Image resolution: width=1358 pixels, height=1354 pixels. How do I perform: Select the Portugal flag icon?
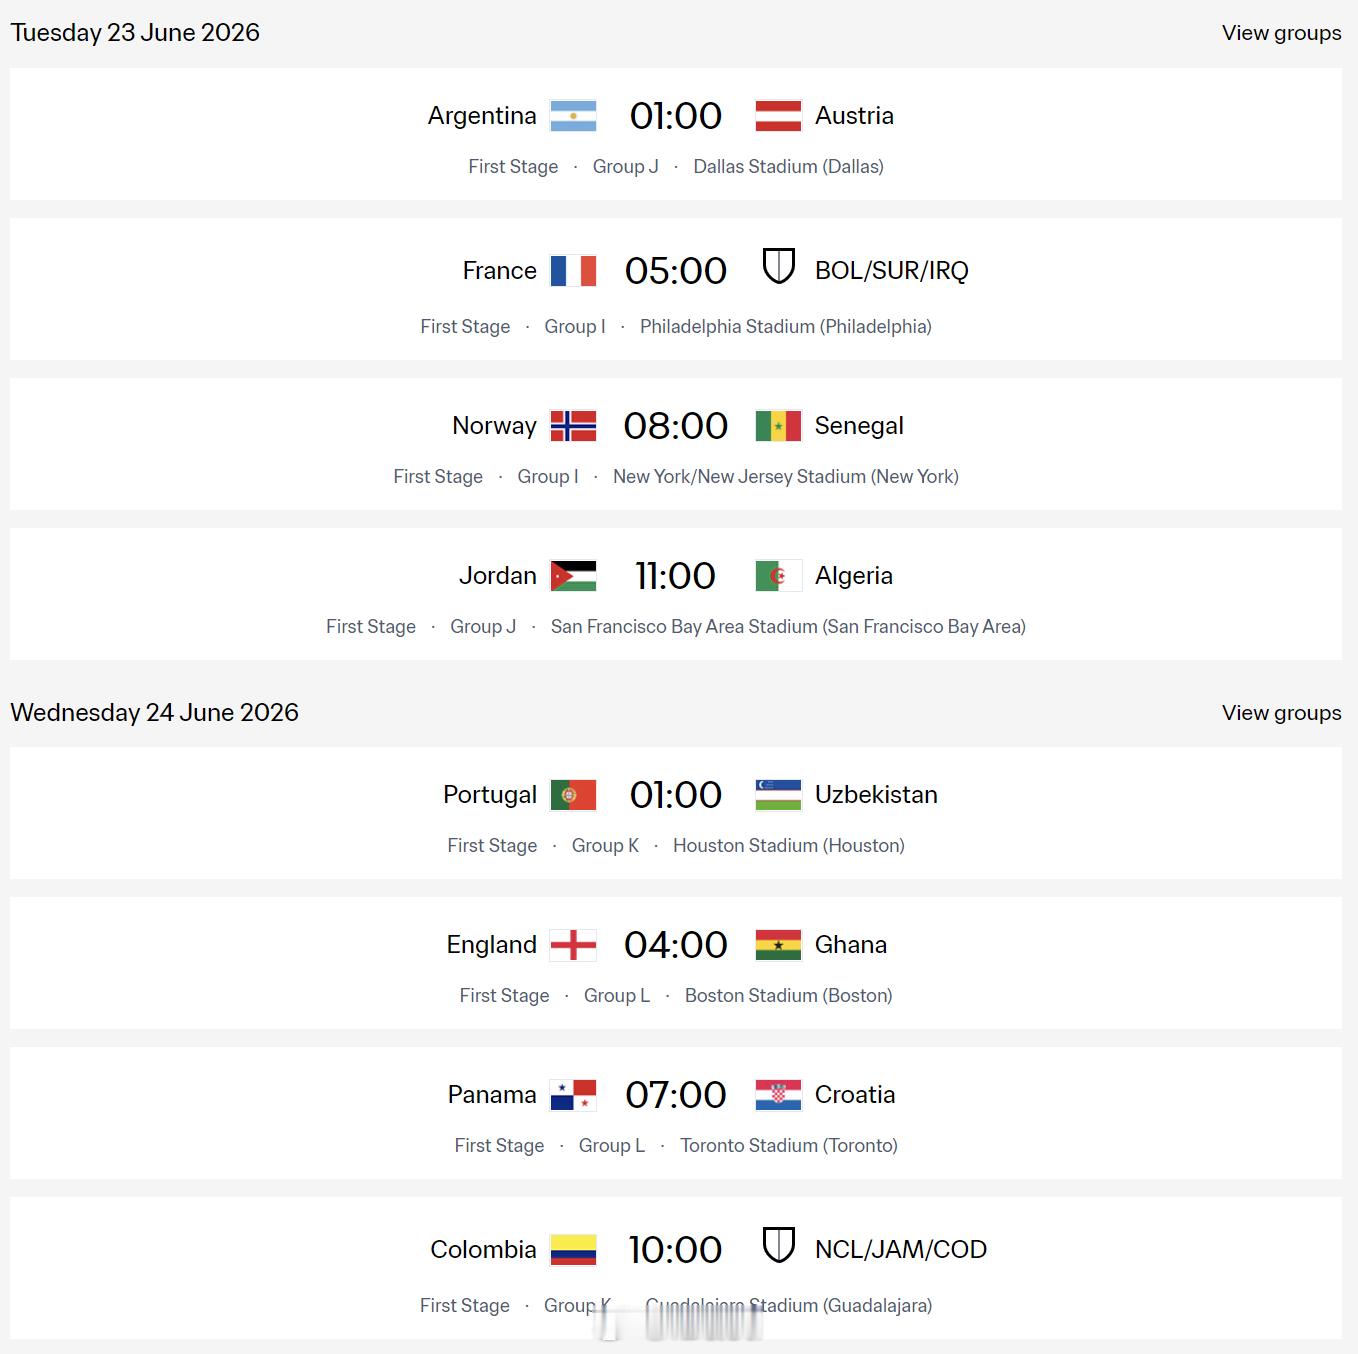click(573, 795)
